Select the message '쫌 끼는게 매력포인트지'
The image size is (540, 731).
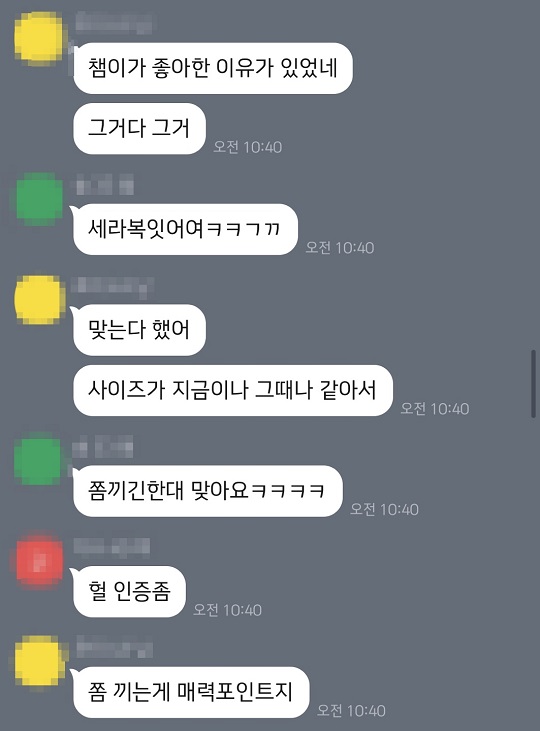[191, 692]
